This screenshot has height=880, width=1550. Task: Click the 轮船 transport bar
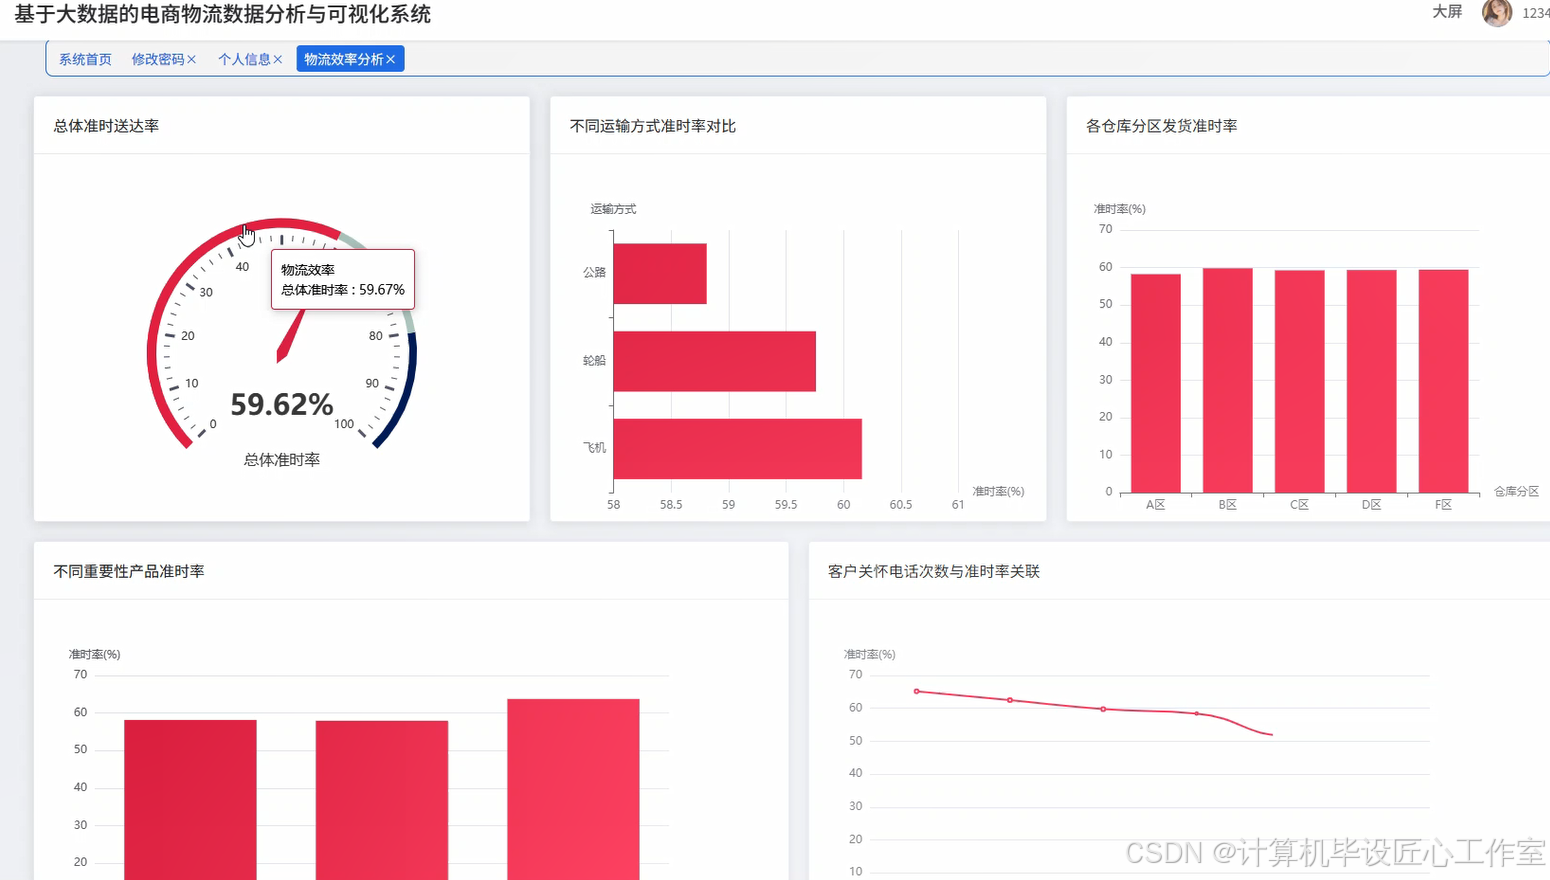(x=715, y=361)
